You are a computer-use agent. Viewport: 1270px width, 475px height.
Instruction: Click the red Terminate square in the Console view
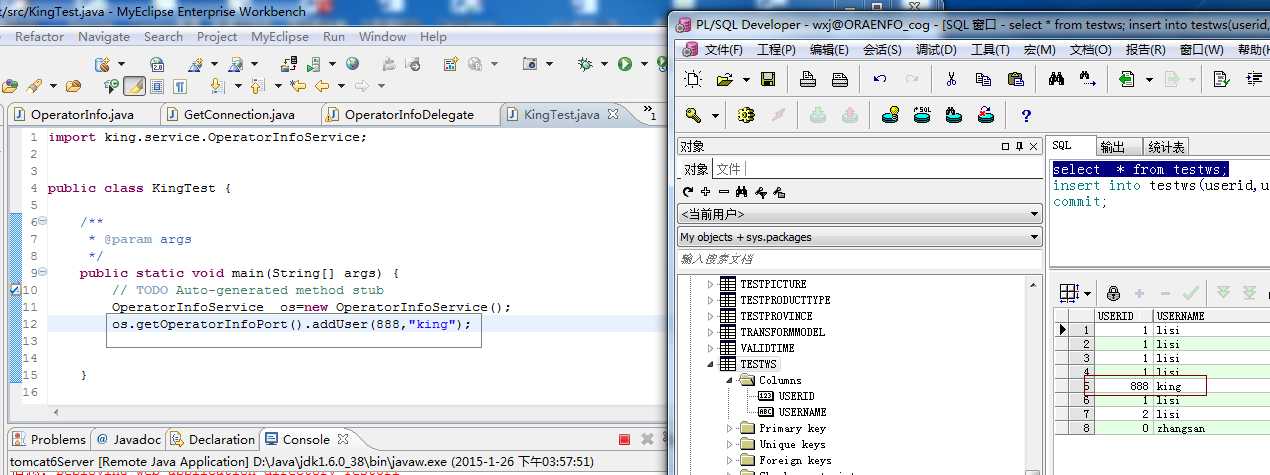624,440
